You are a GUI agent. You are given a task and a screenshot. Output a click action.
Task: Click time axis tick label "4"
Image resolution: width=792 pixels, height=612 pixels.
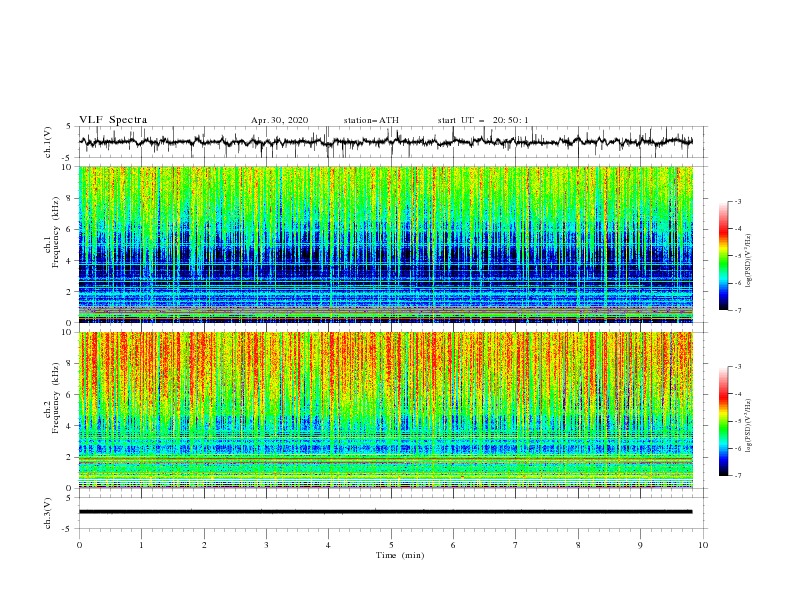[x=328, y=545]
